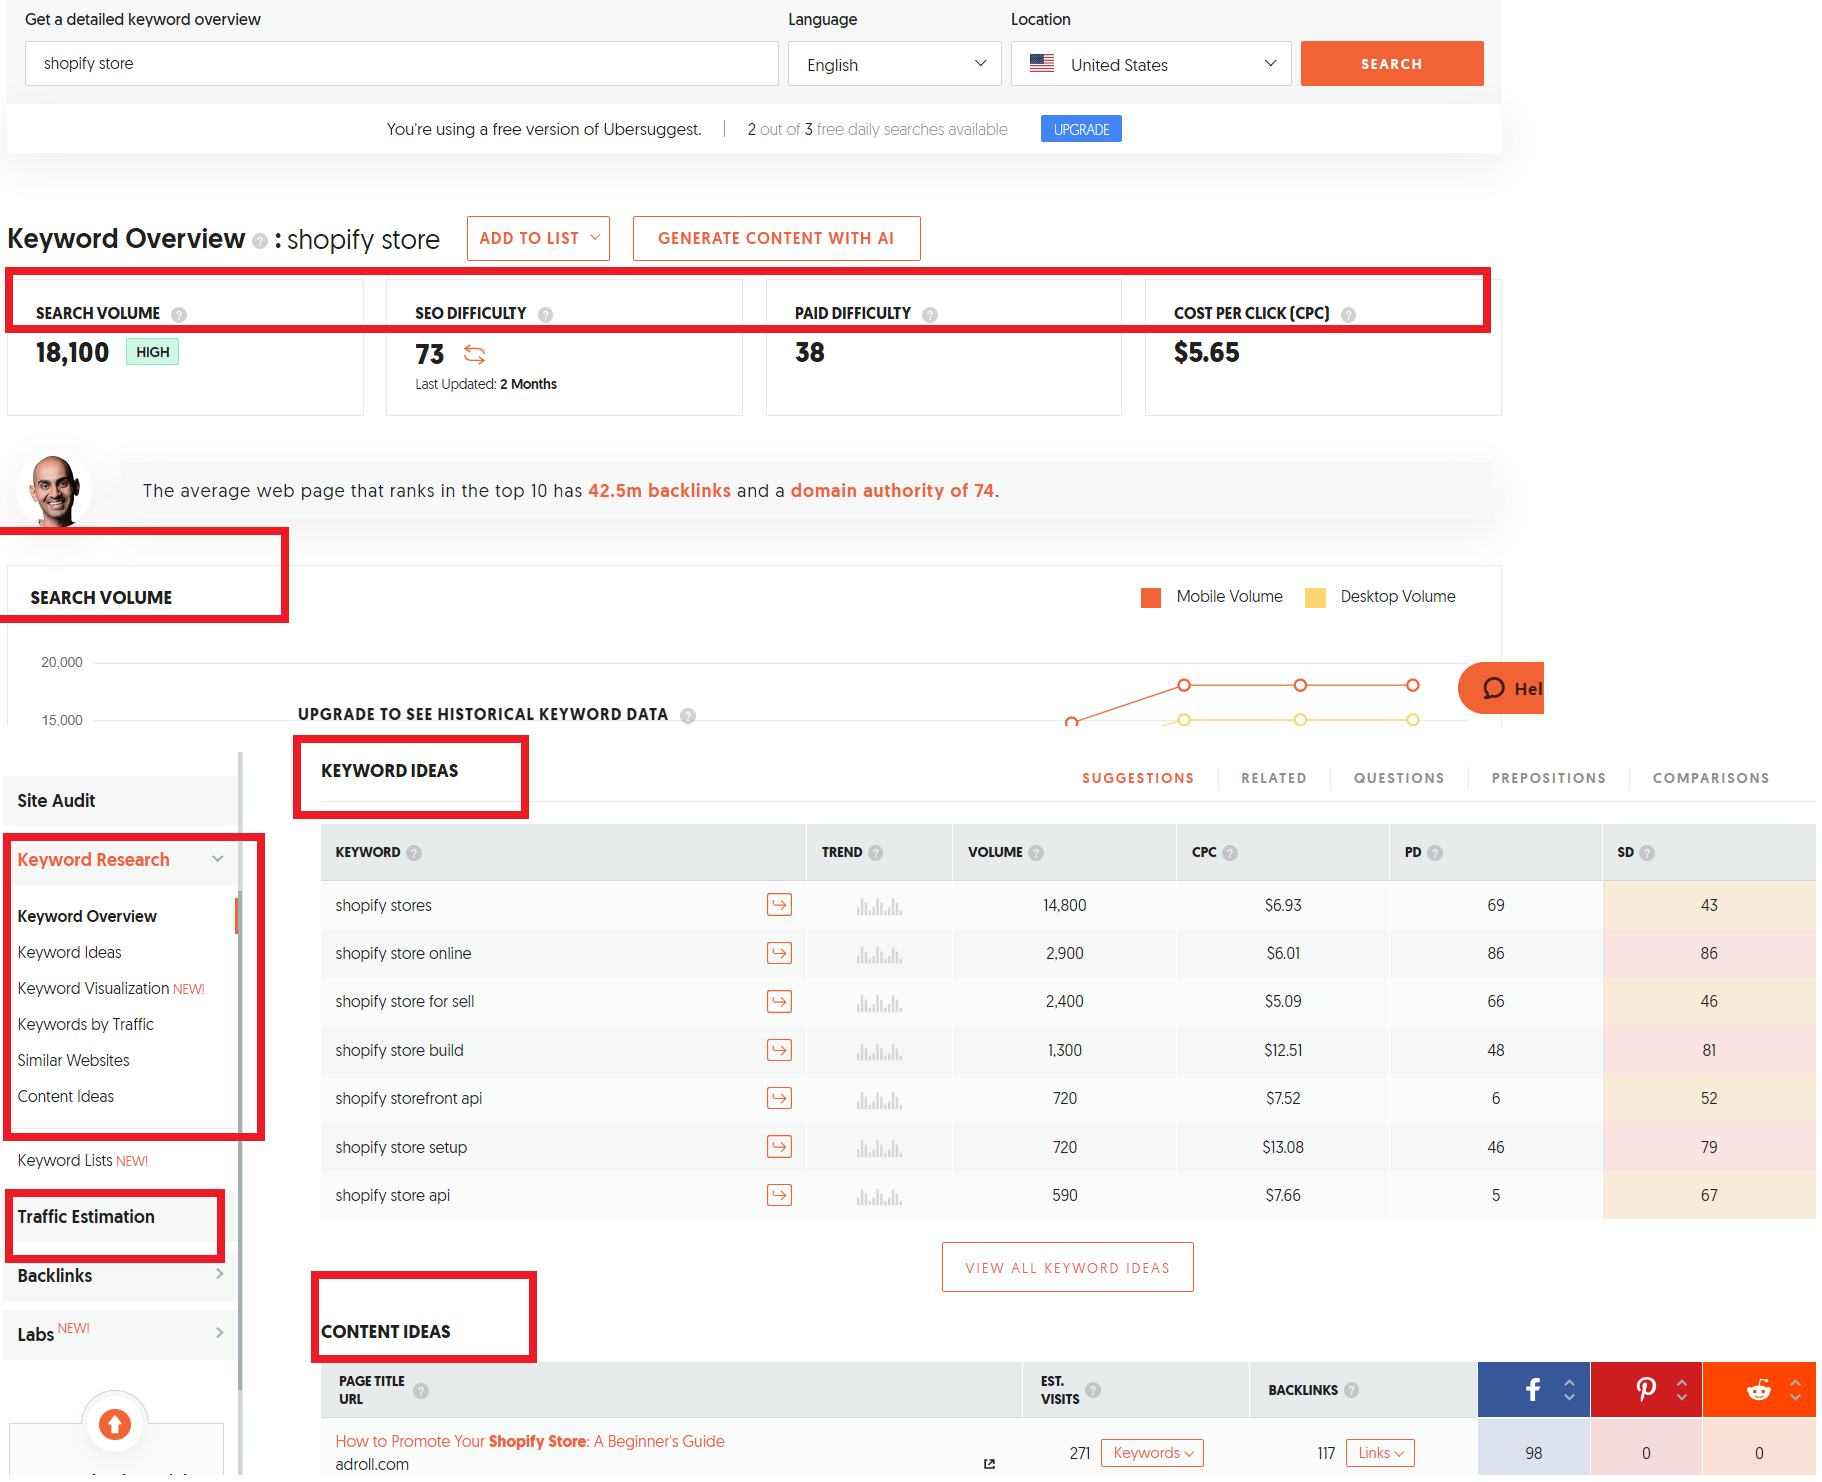1822x1482 pixels.
Task: Switch to the Suggestions tab
Action: click(x=1138, y=778)
